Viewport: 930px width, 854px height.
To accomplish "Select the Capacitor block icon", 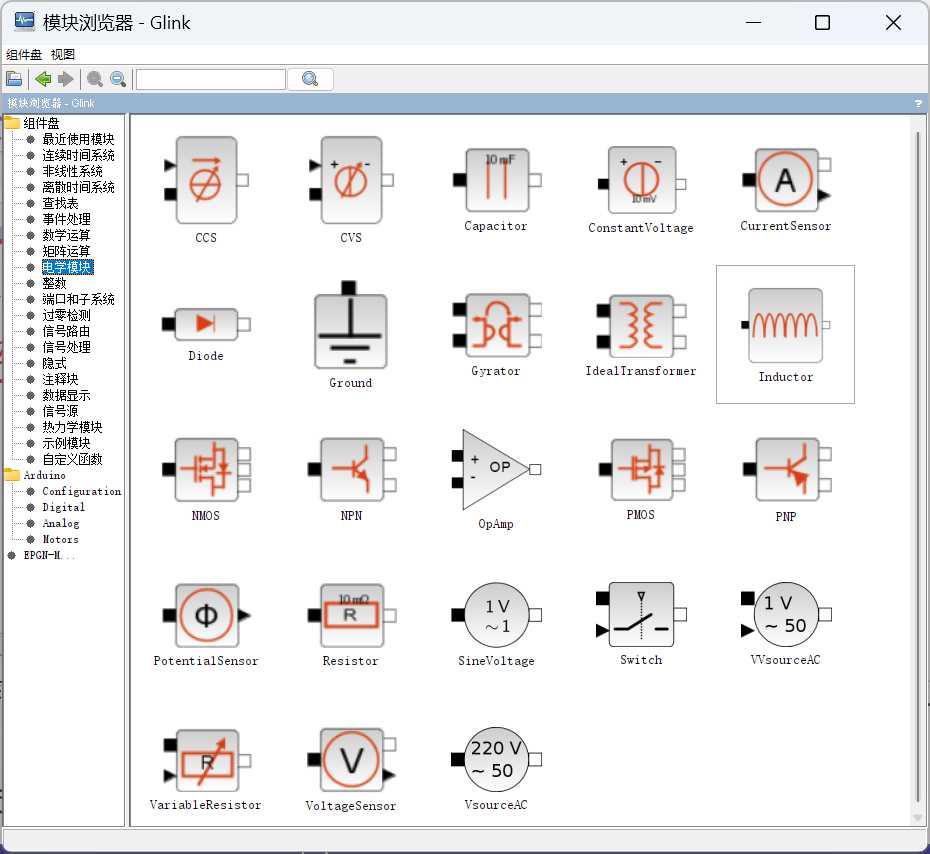I will point(495,180).
